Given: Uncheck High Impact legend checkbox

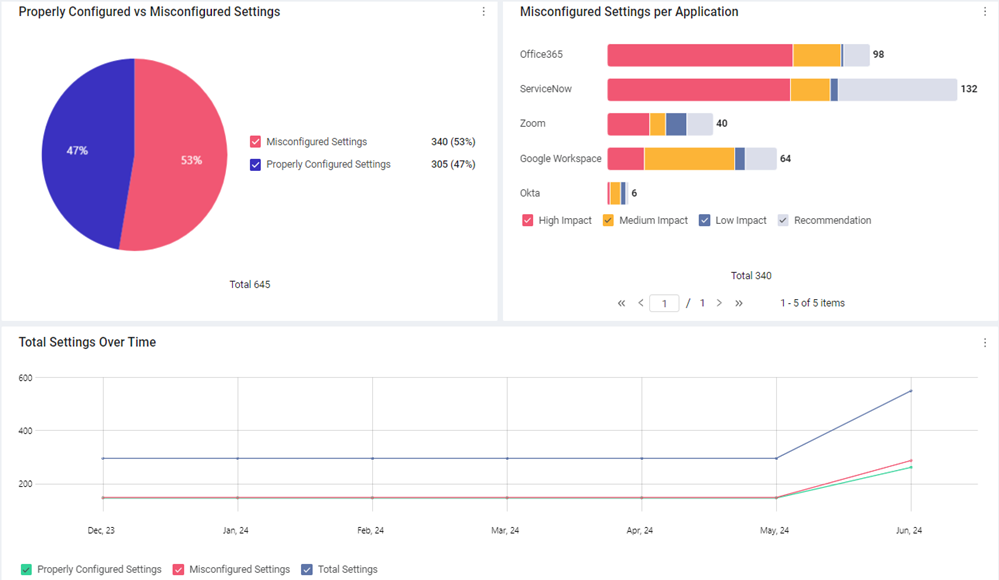Looking at the screenshot, I should coord(528,221).
